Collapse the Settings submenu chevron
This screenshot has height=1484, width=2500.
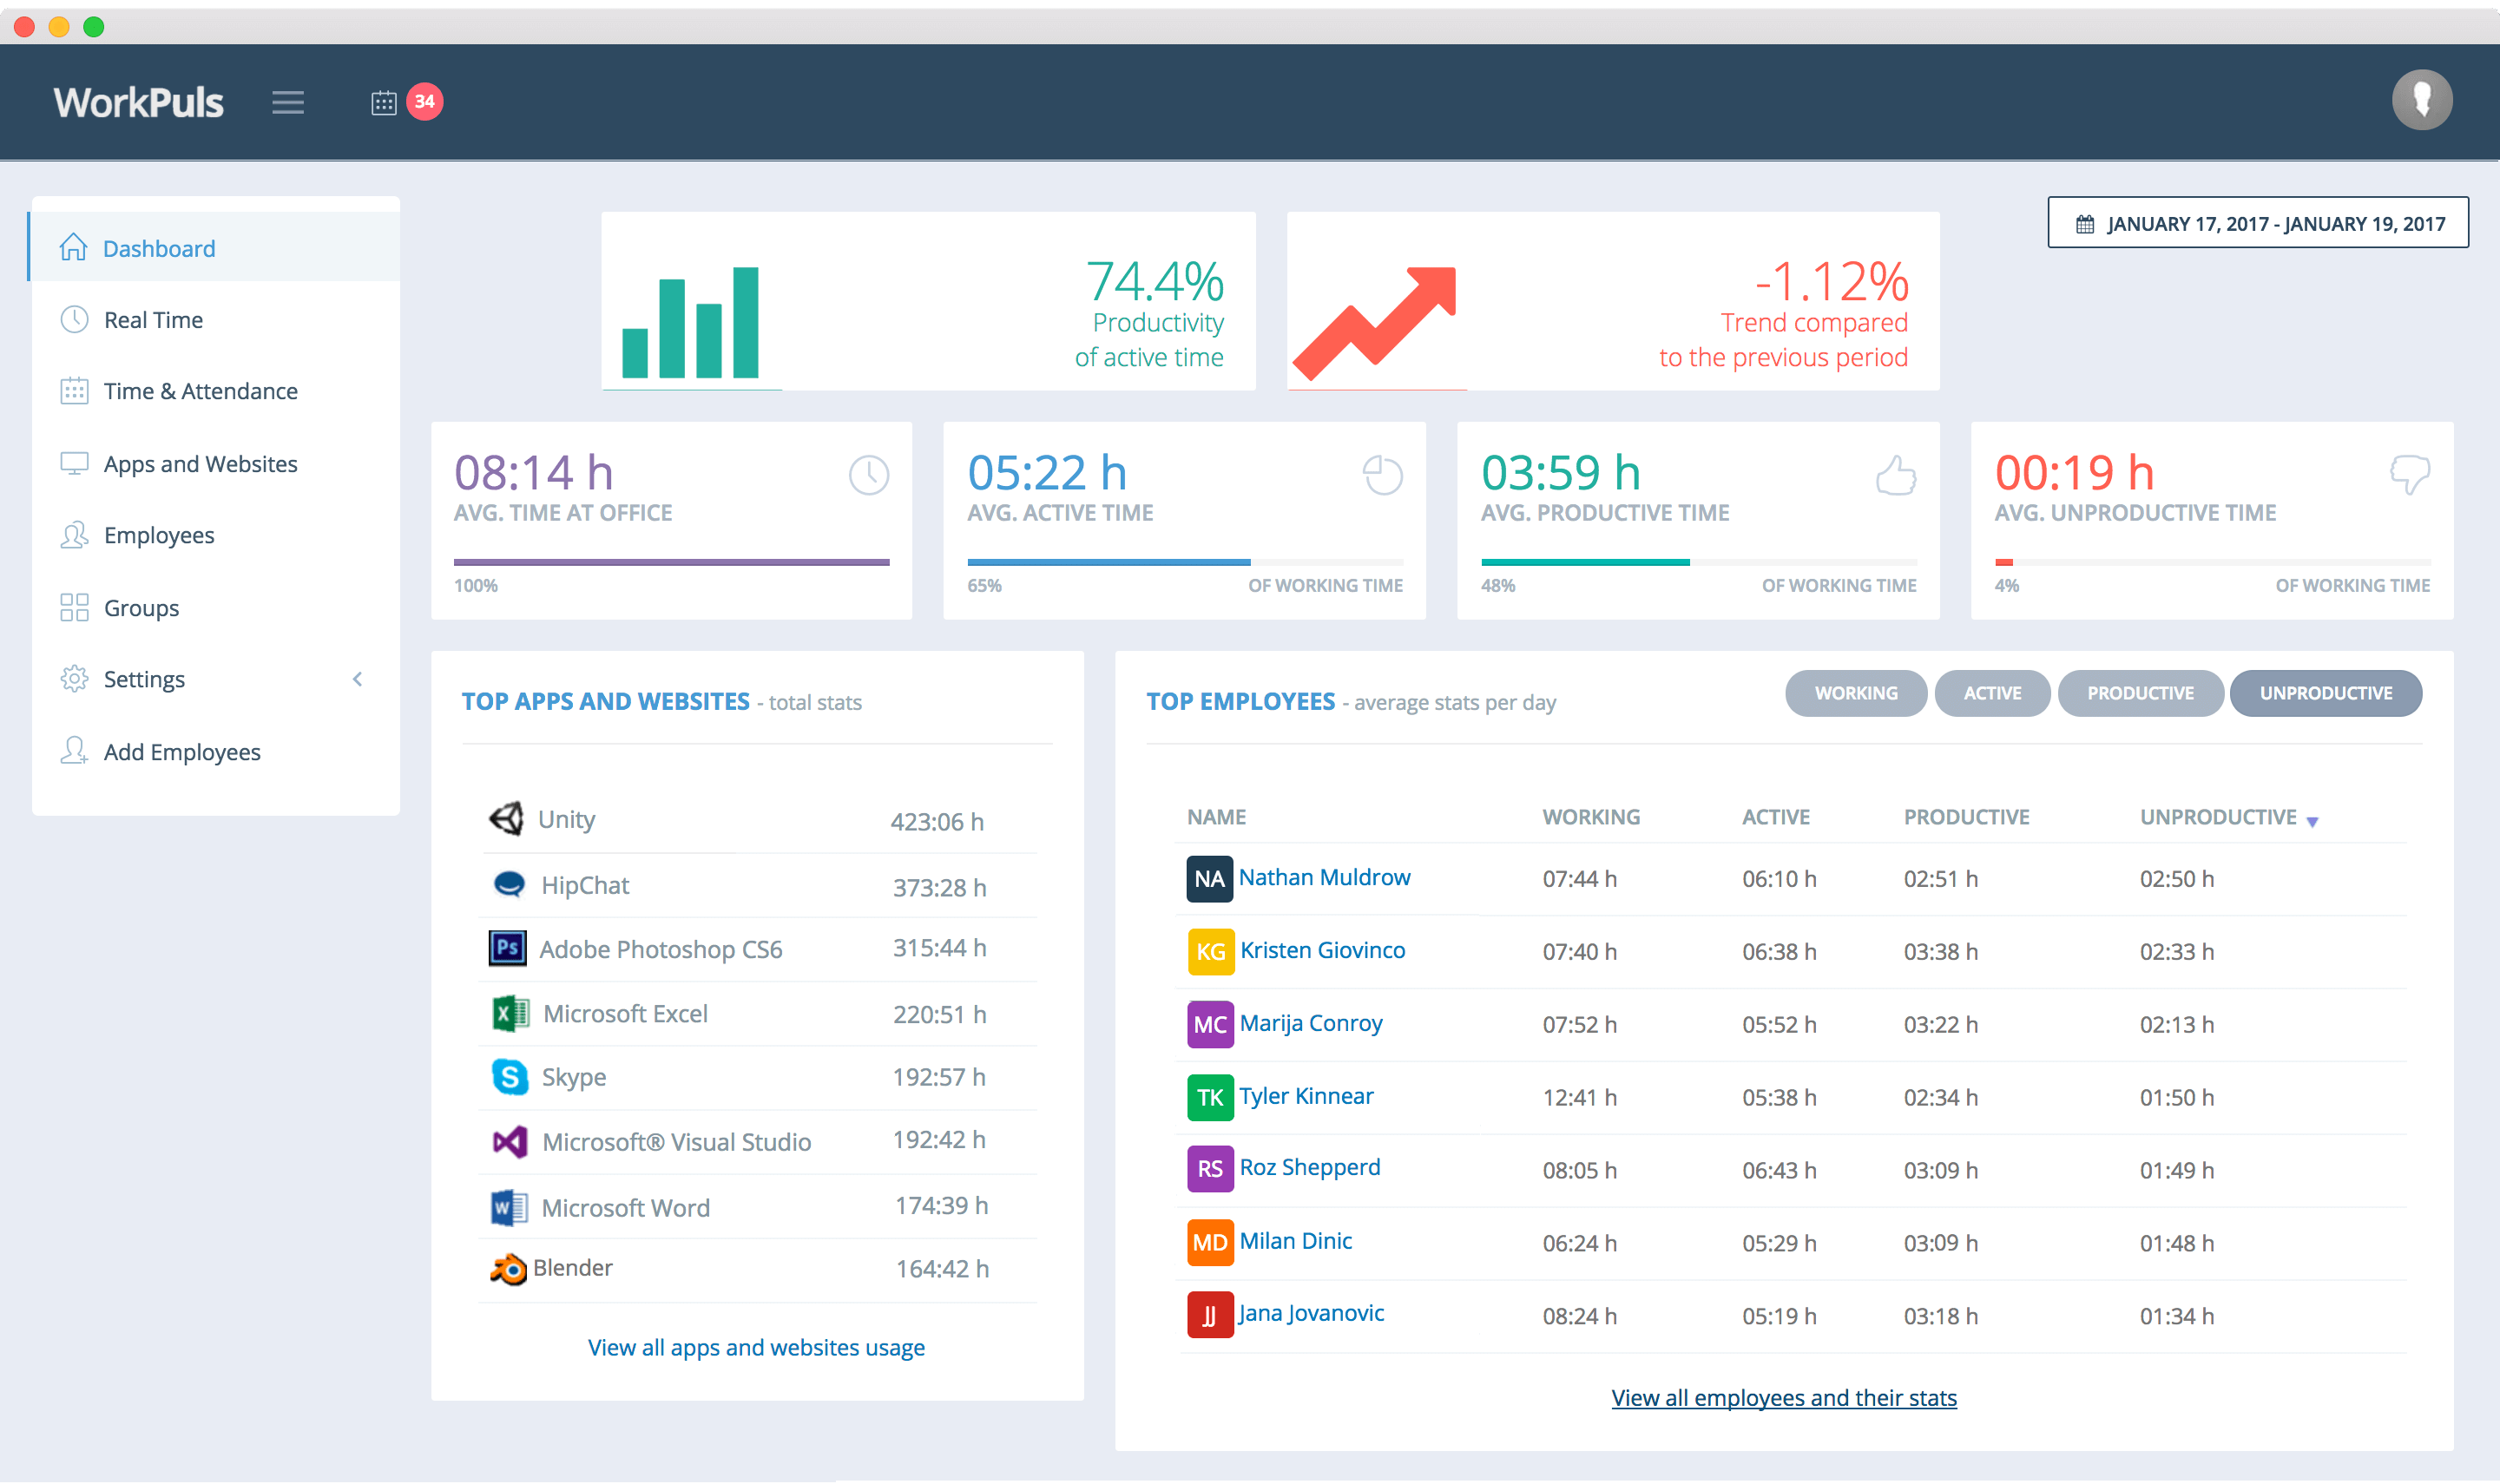357,679
